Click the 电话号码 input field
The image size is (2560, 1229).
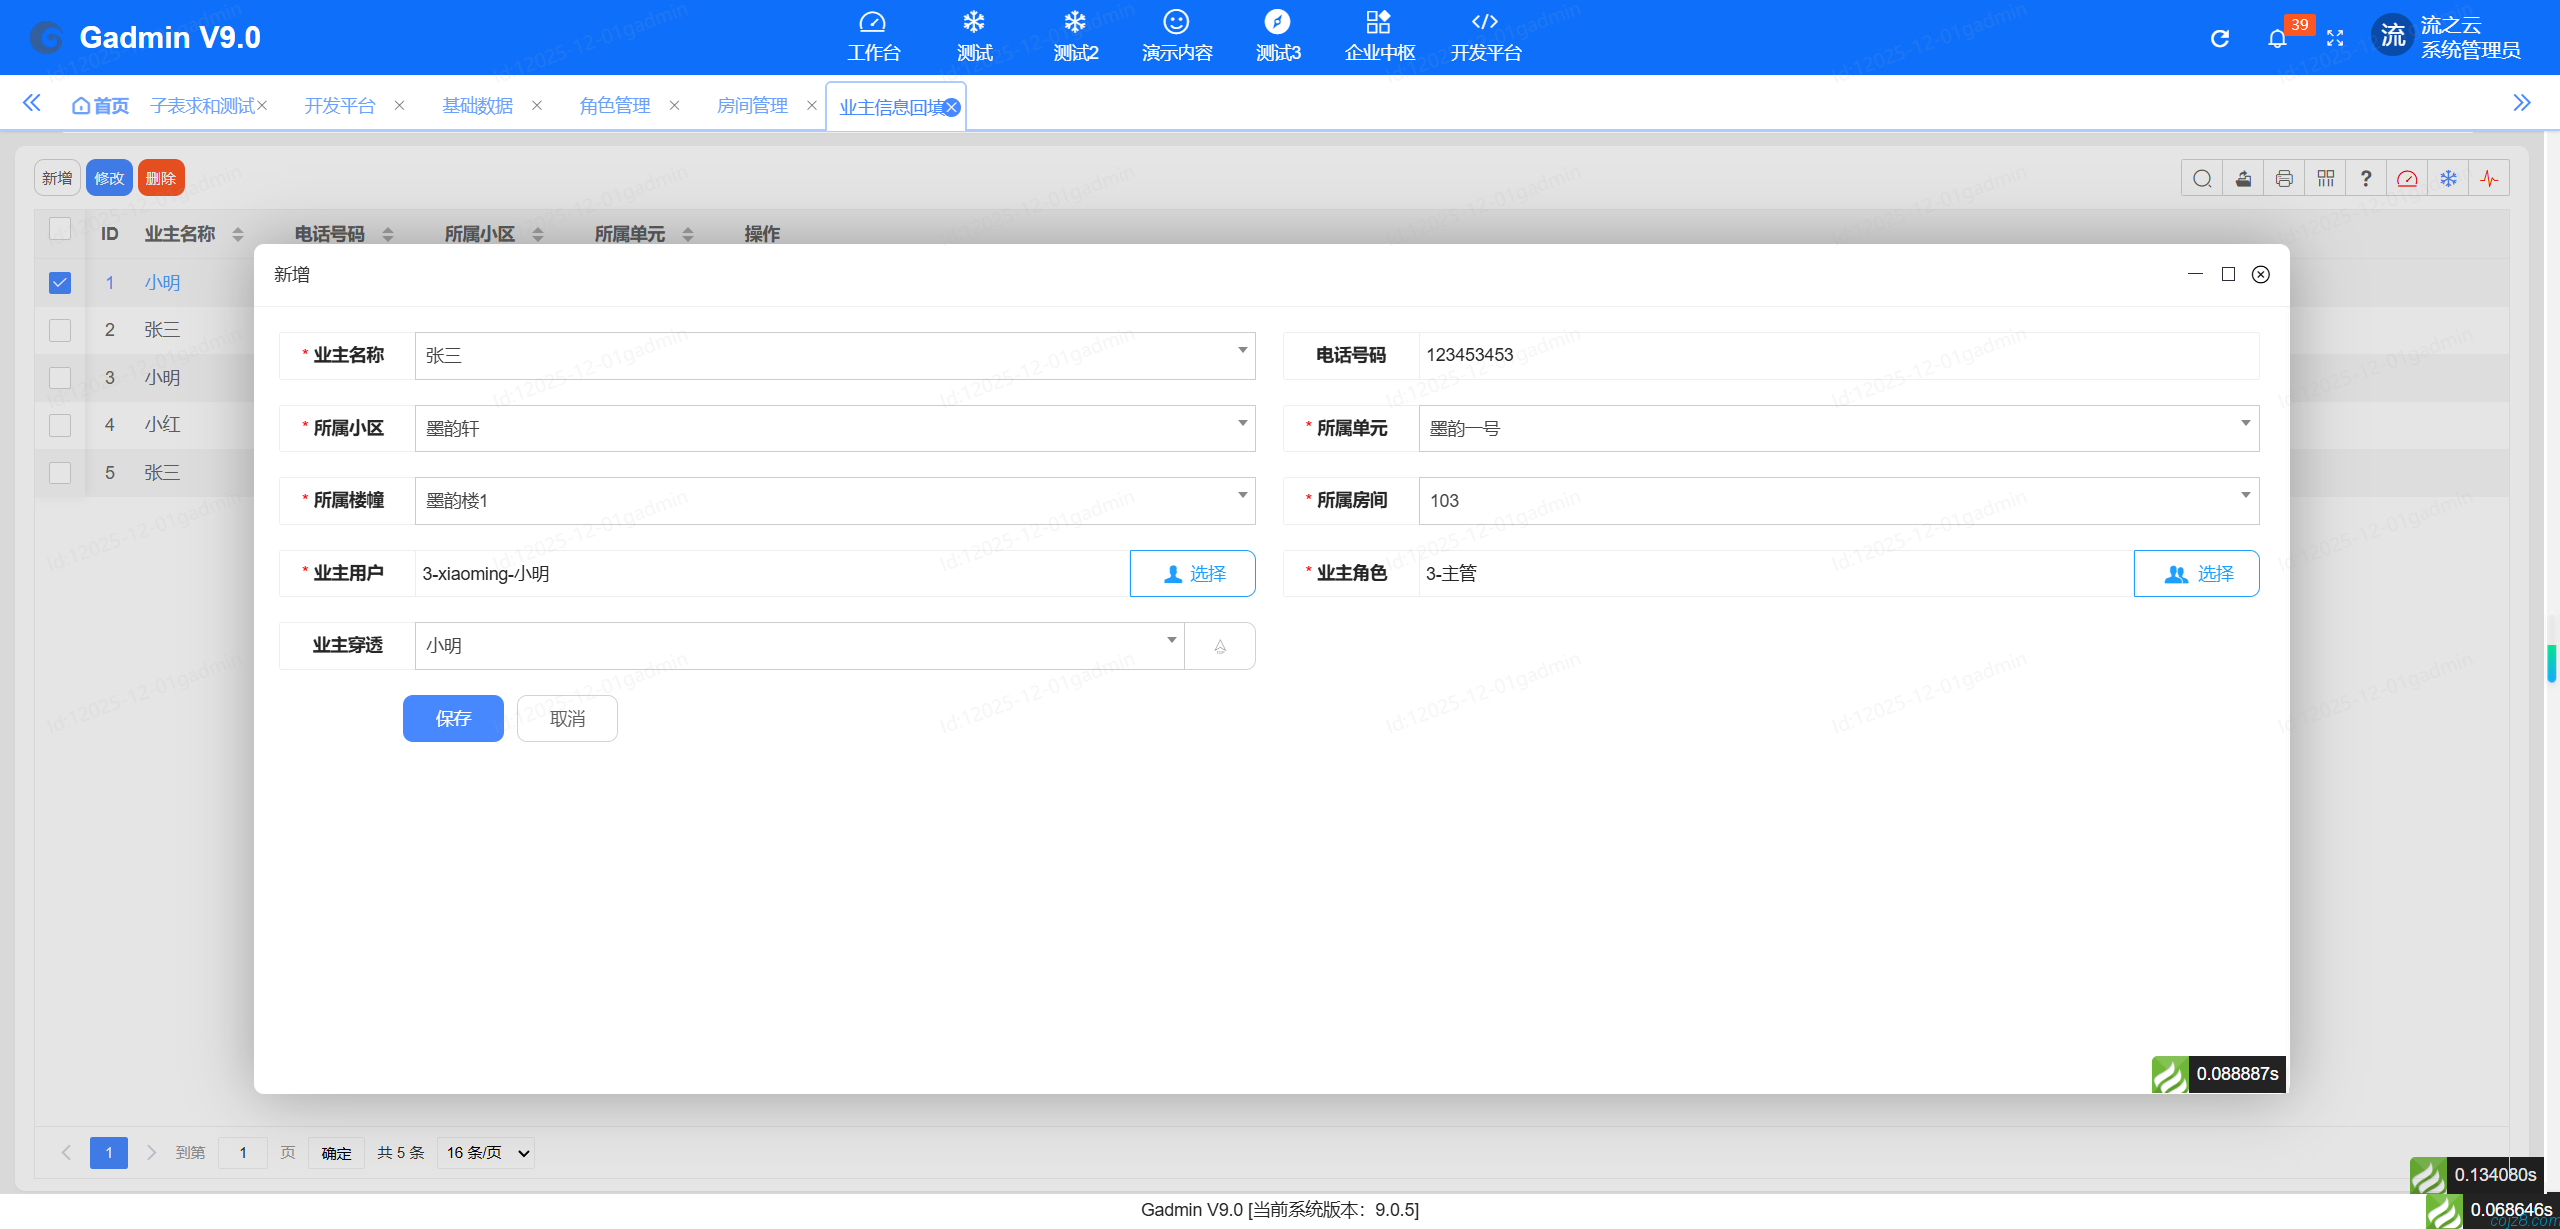(1837, 355)
